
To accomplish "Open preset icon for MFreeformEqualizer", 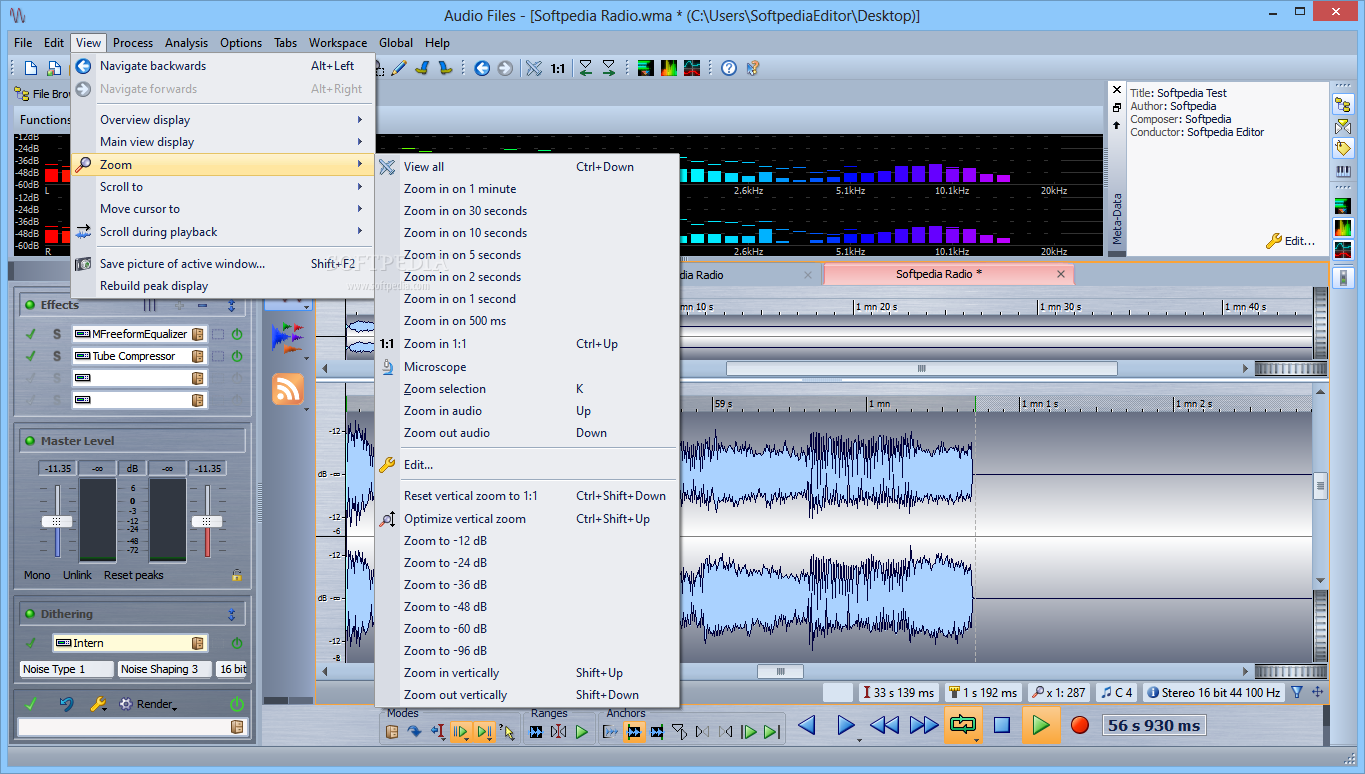I will click(197, 334).
